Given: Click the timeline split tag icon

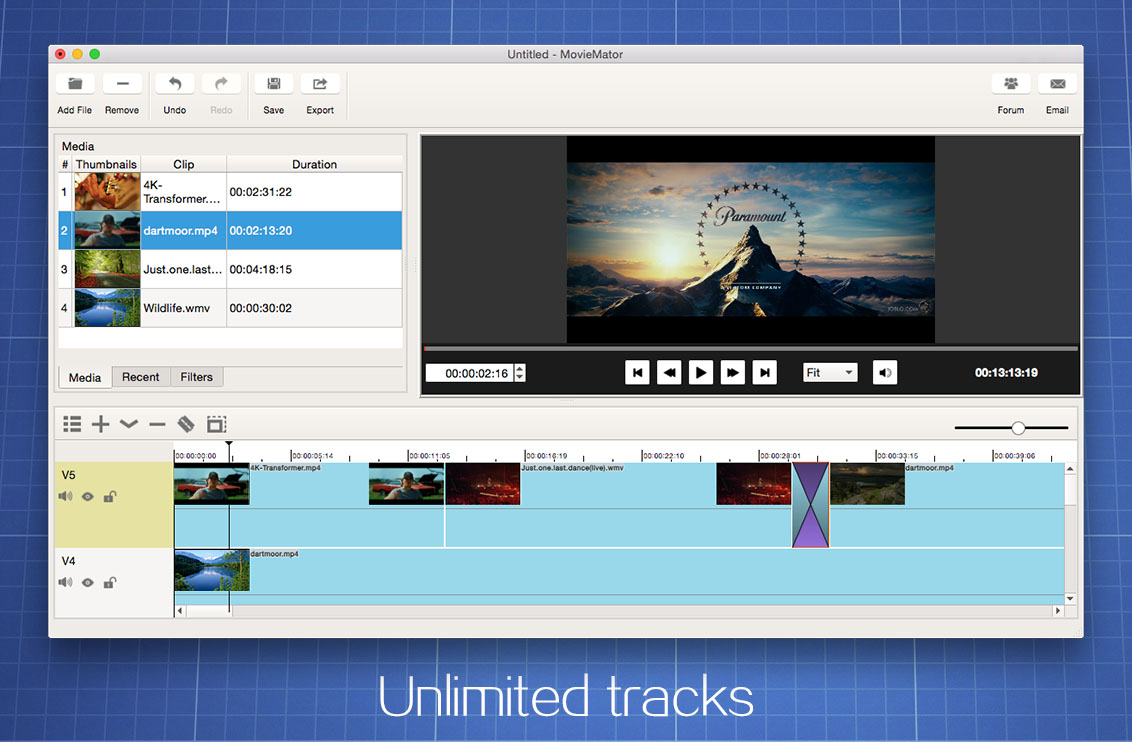Looking at the screenshot, I should (186, 424).
